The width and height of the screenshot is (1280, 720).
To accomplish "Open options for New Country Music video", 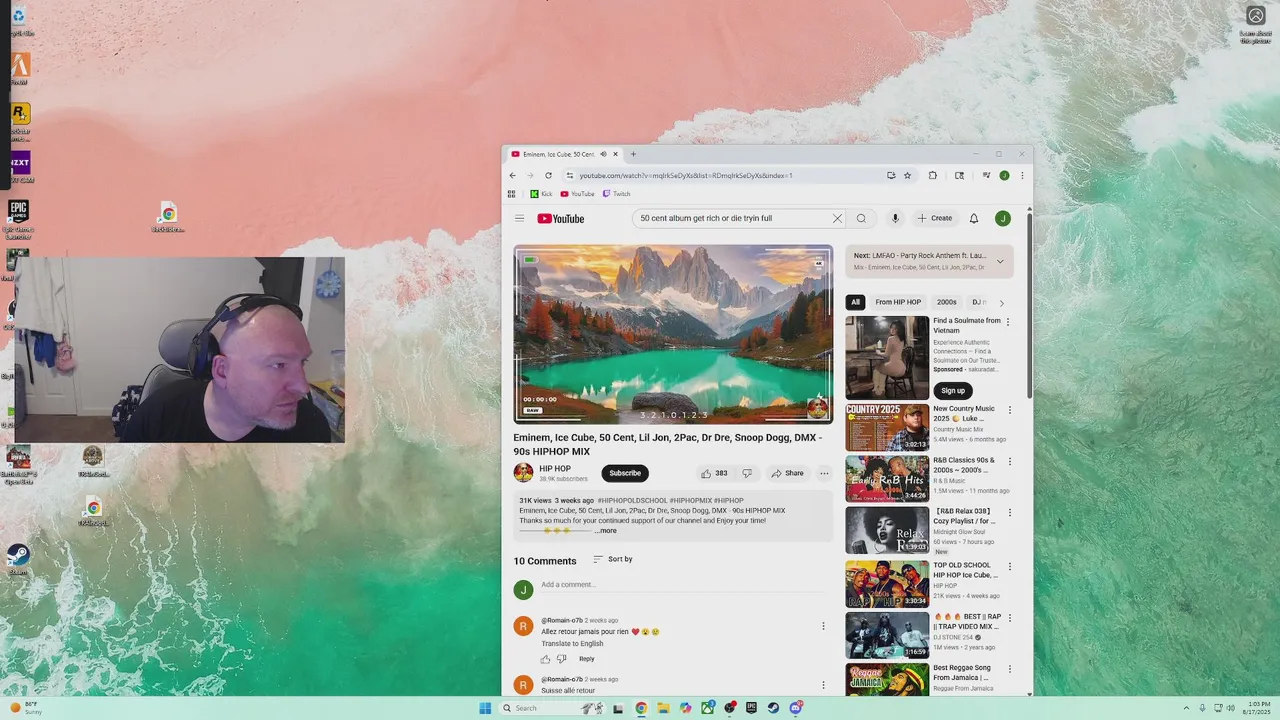I will (1009, 410).
